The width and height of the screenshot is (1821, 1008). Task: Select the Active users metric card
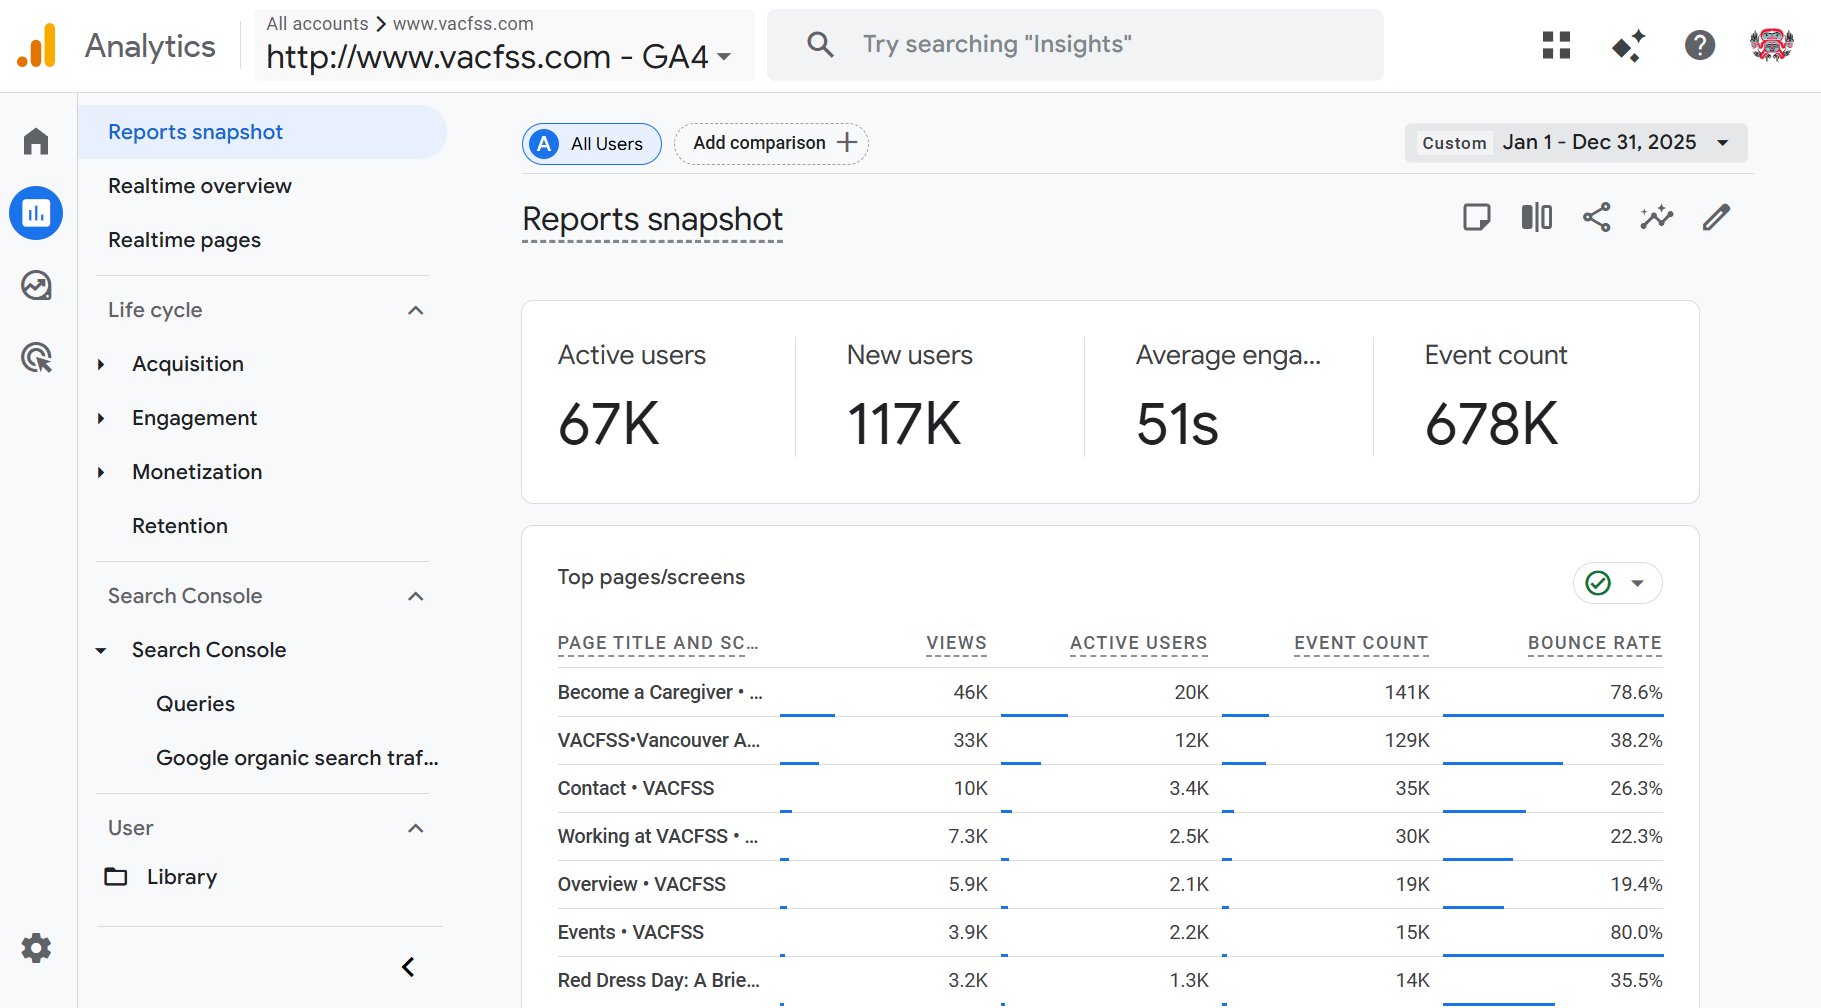pyautogui.click(x=658, y=398)
